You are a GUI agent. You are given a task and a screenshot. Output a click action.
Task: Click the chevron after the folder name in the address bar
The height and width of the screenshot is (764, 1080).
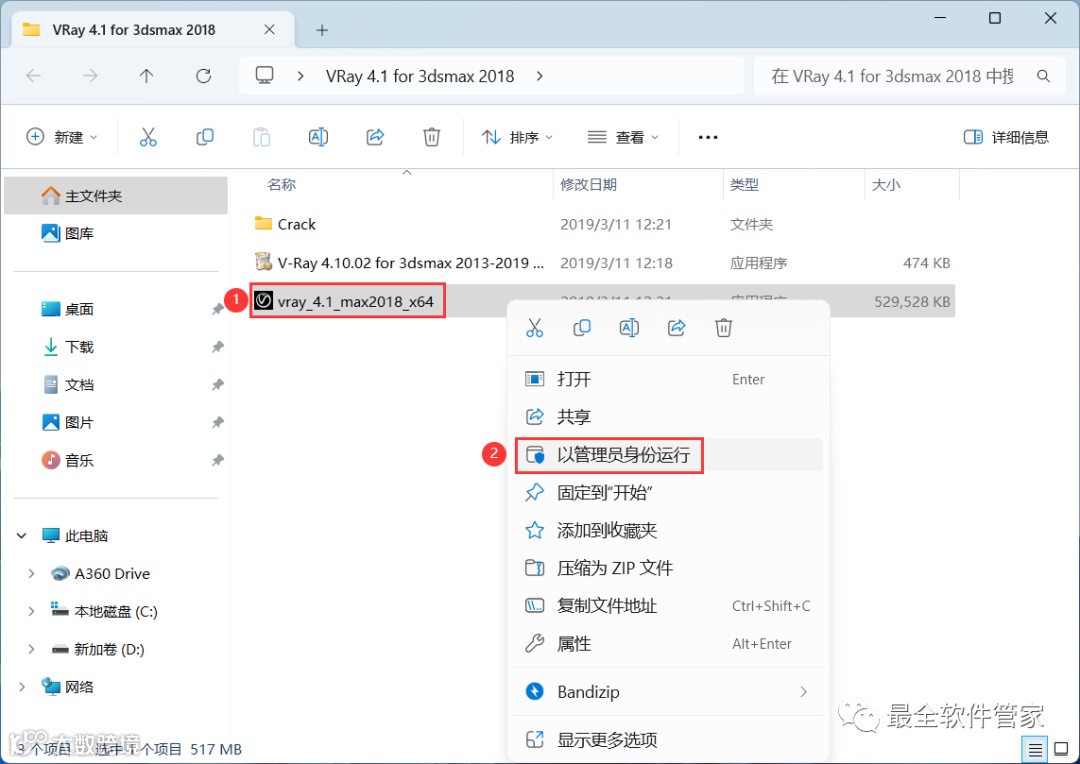[539, 76]
